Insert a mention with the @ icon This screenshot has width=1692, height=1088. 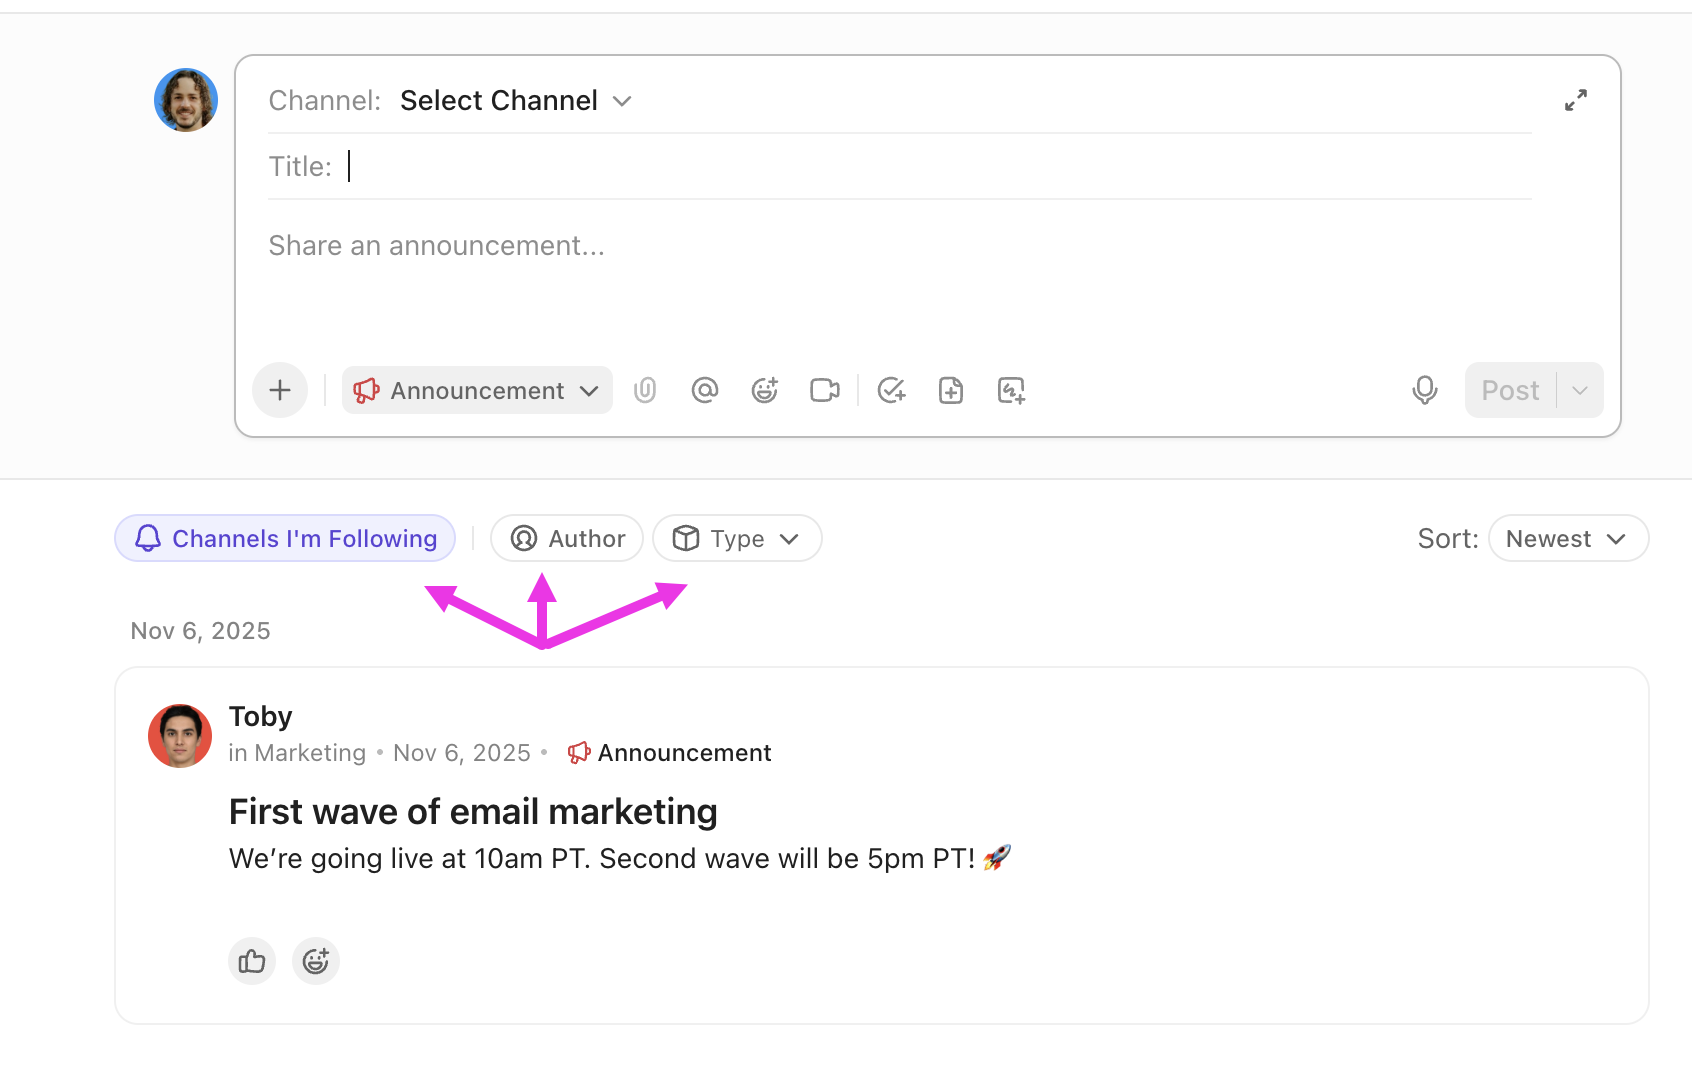[x=705, y=390]
